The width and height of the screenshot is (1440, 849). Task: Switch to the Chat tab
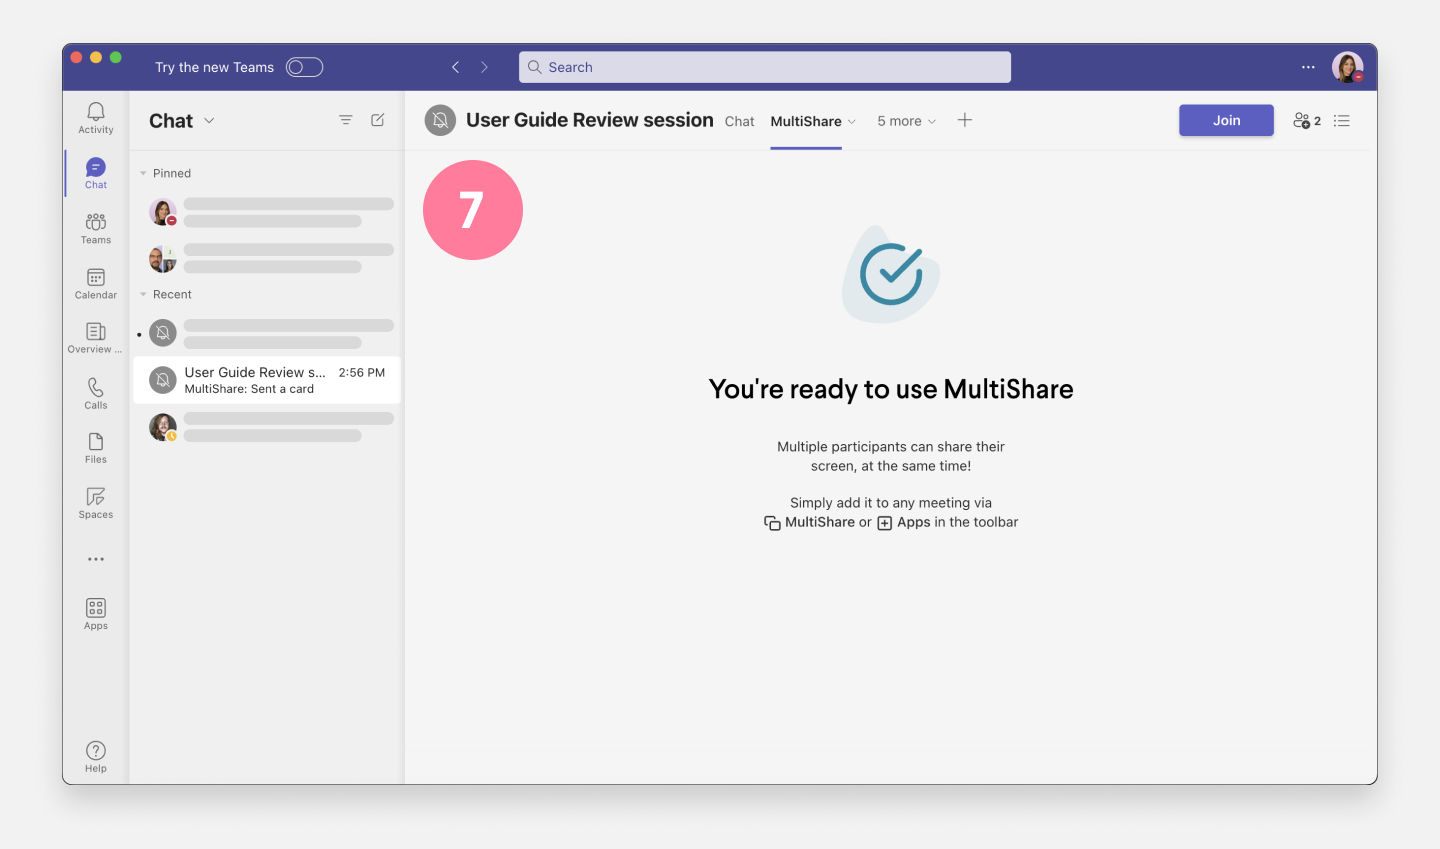tap(739, 120)
